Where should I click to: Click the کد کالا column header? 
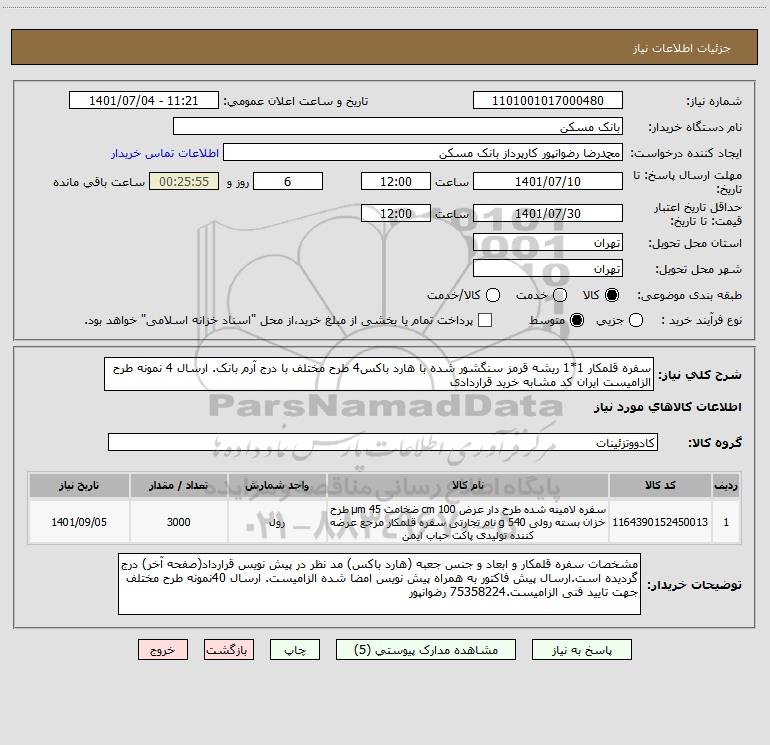point(660,485)
